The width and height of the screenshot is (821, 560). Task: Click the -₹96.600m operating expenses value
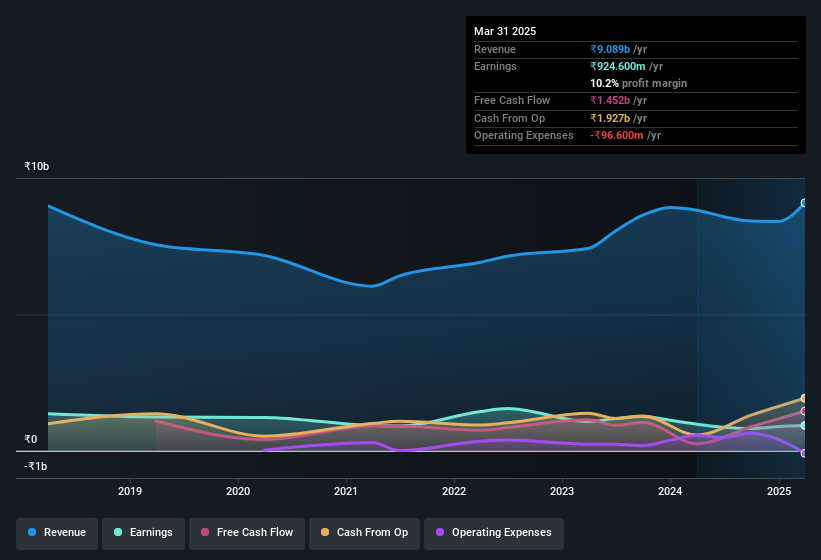pyautogui.click(x=617, y=136)
